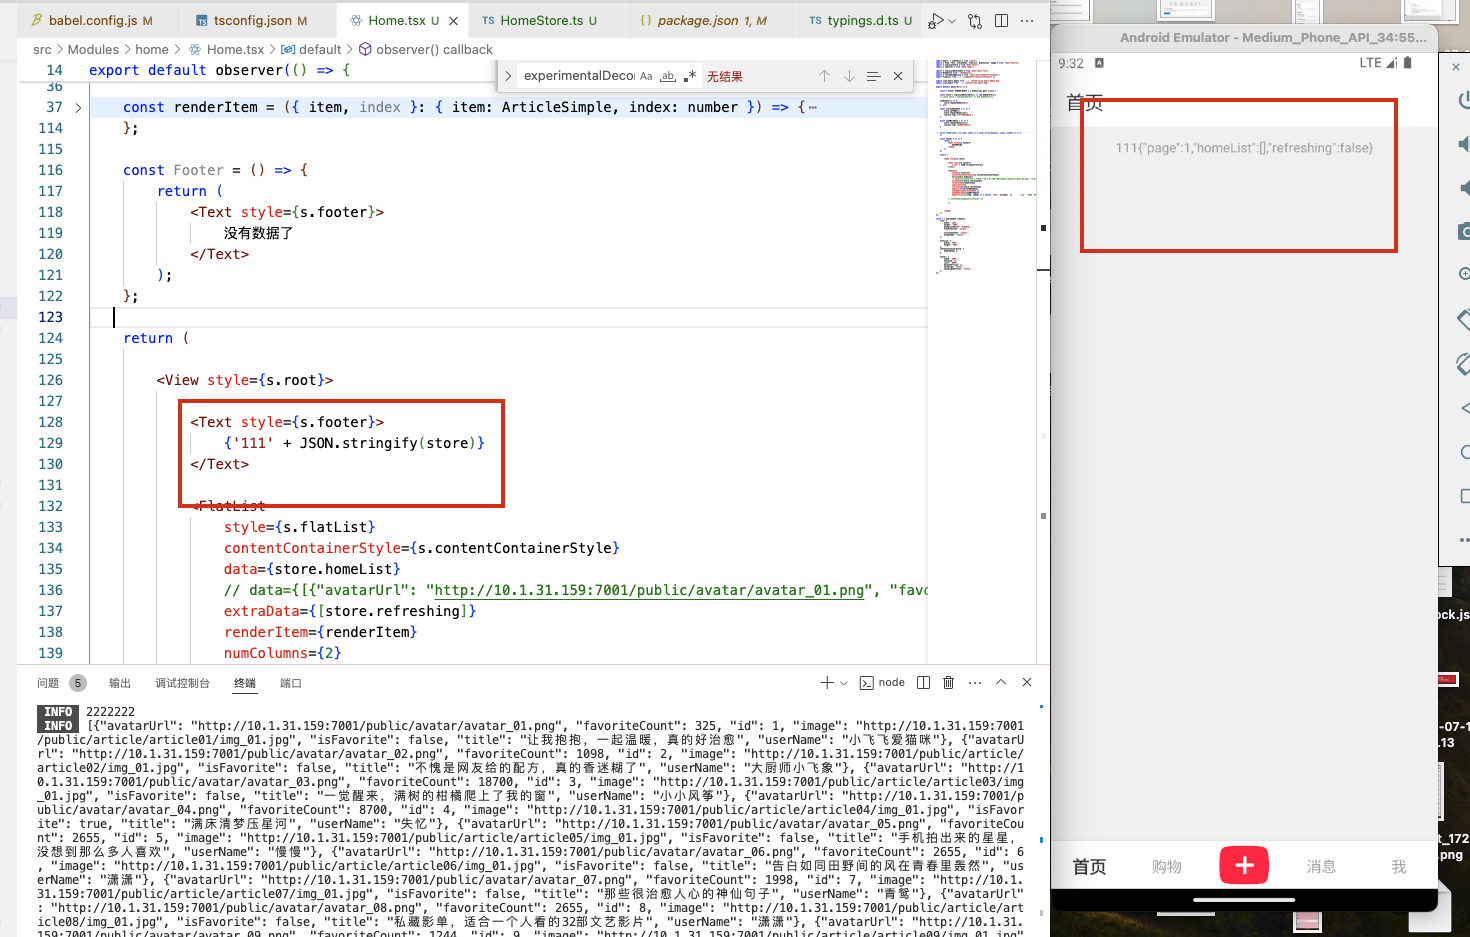Click emulator back navigation icon

pos(1465,408)
